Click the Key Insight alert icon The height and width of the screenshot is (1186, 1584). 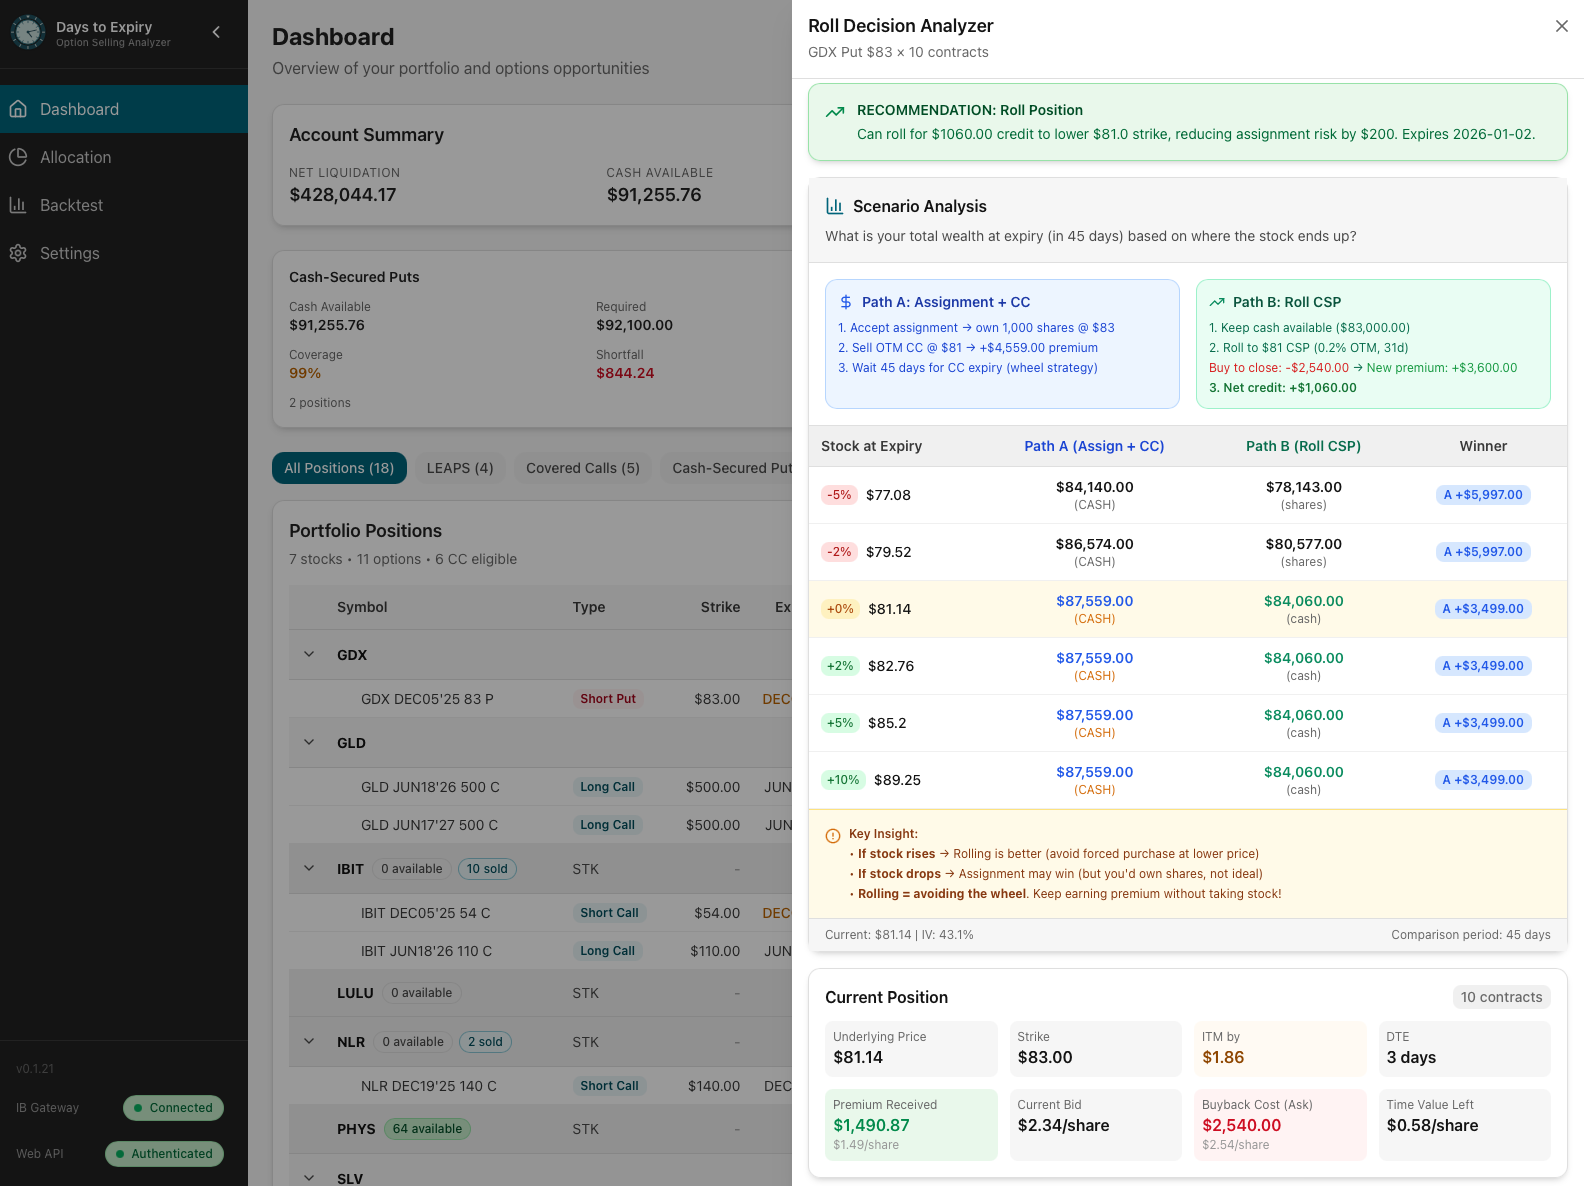833,836
